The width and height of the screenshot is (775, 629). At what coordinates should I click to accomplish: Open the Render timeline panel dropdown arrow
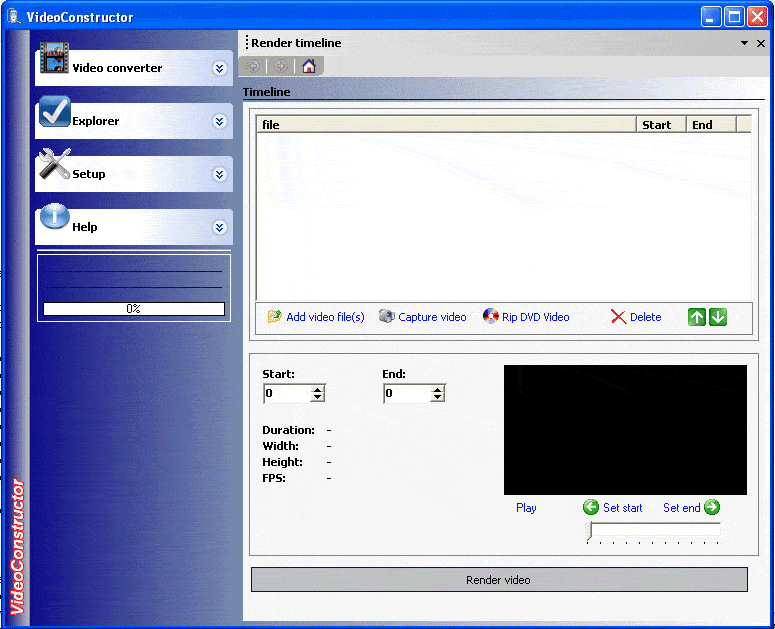(x=744, y=44)
